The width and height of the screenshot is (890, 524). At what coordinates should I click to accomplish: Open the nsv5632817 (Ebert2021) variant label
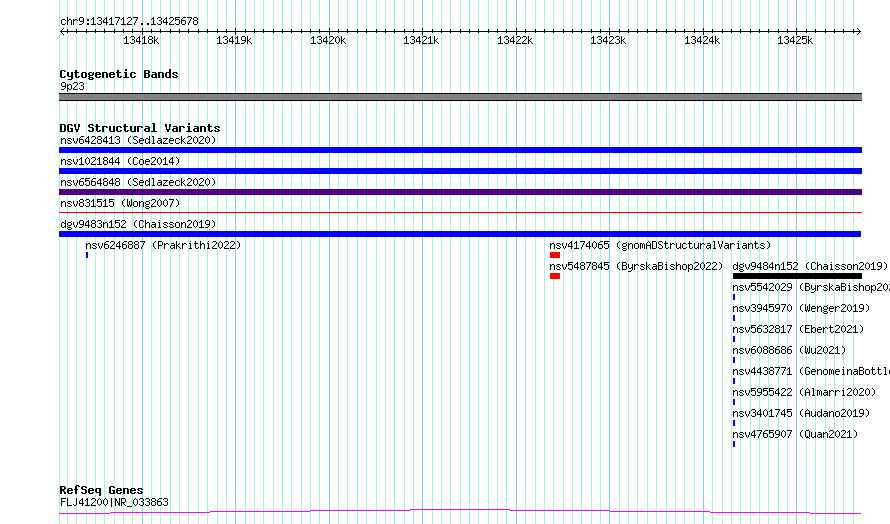[798, 329]
